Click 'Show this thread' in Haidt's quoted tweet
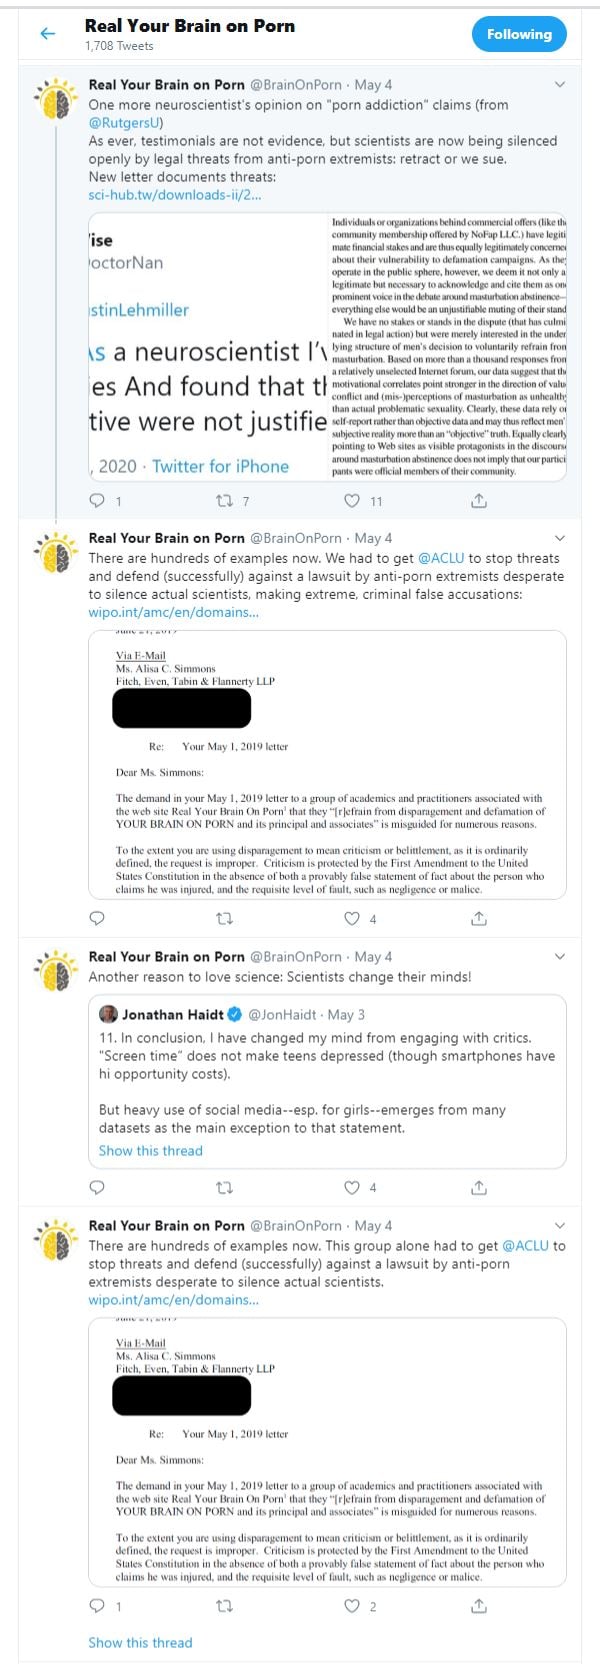This screenshot has height=1664, width=600. tap(150, 1150)
